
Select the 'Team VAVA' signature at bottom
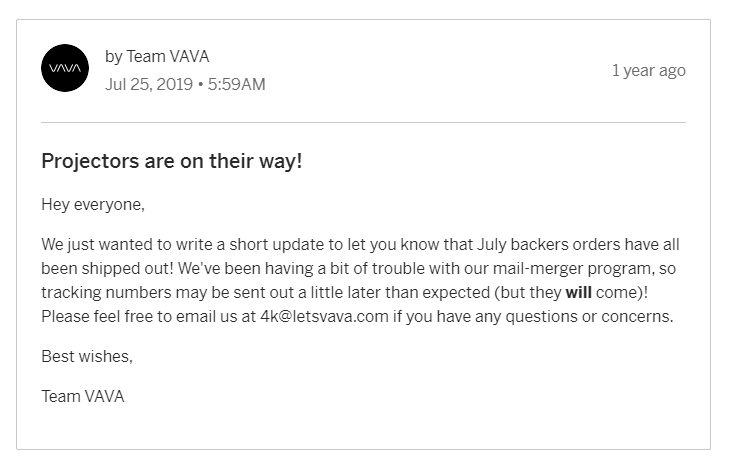[83, 396]
